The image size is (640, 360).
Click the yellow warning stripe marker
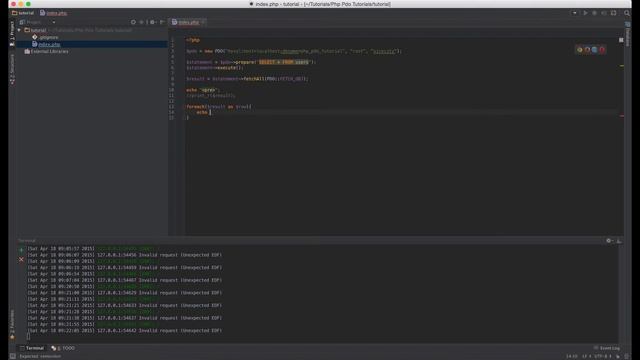[x=622, y=66]
